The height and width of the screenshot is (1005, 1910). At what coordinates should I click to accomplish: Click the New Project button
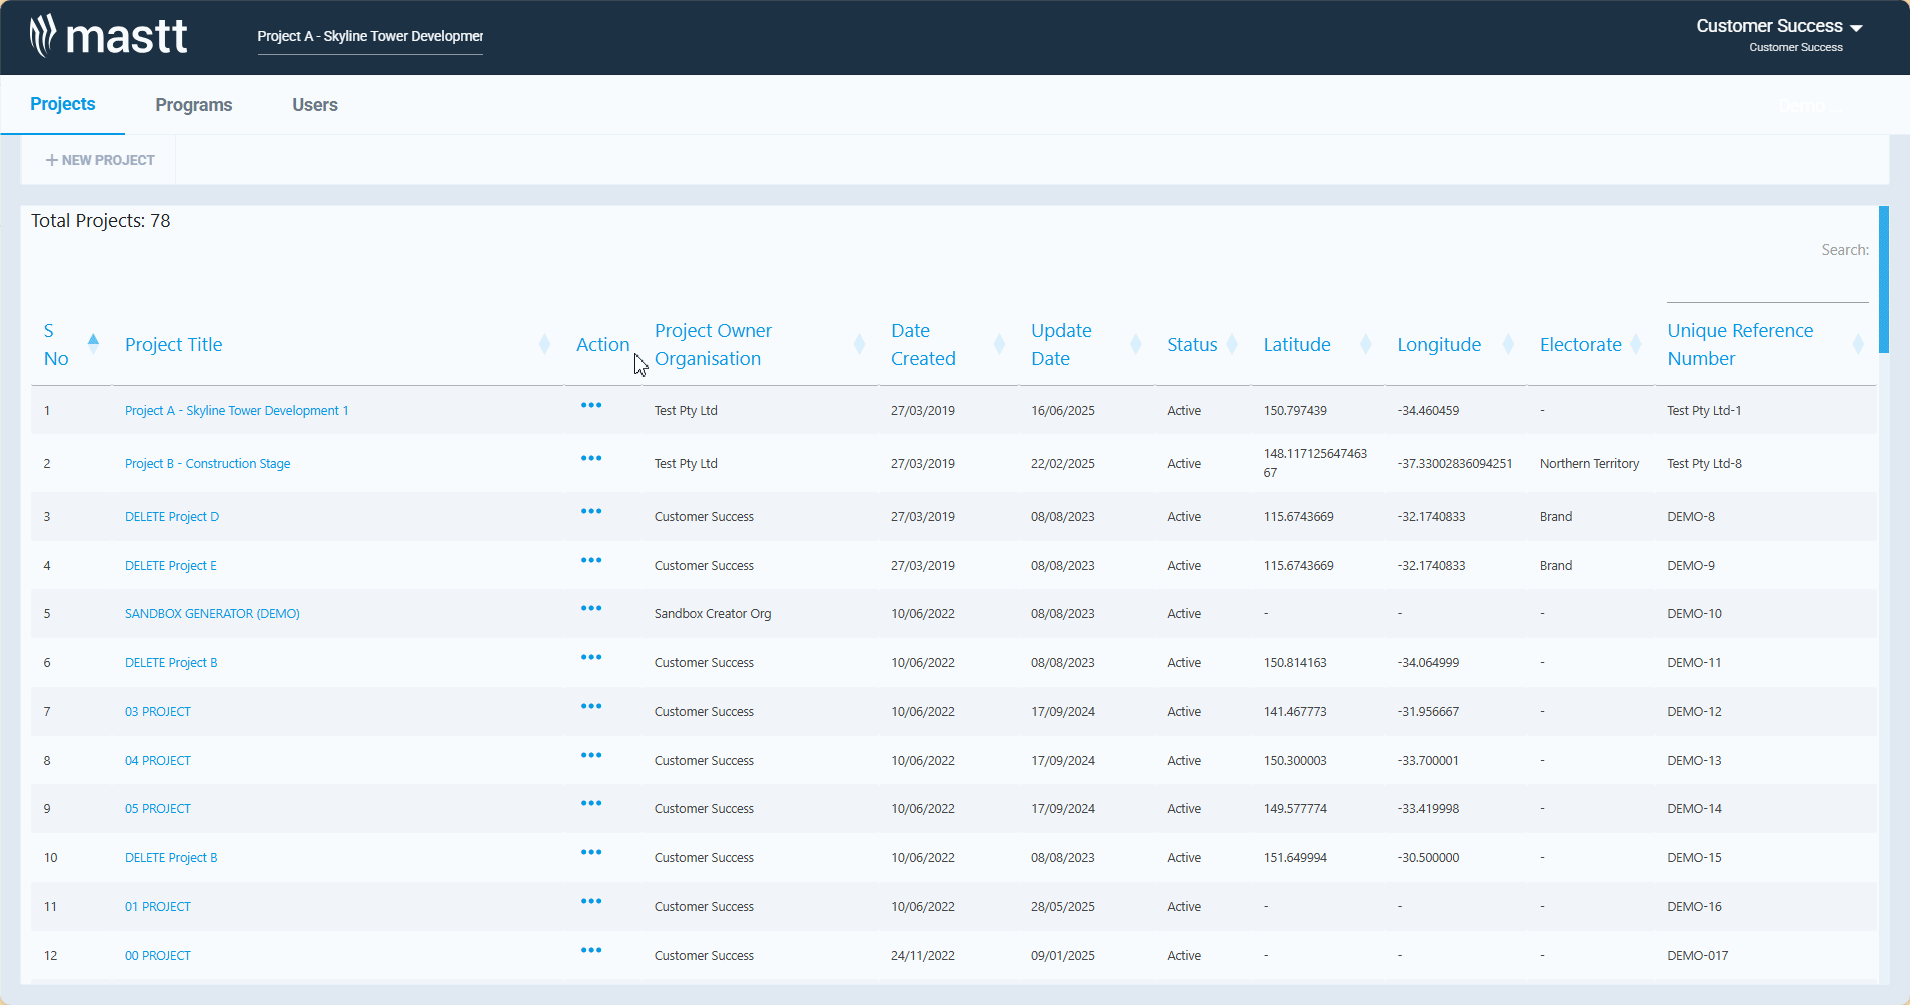tap(100, 160)
